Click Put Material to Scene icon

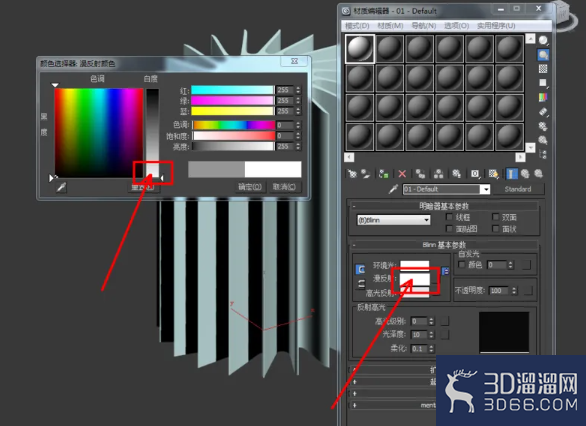(366, 174)
